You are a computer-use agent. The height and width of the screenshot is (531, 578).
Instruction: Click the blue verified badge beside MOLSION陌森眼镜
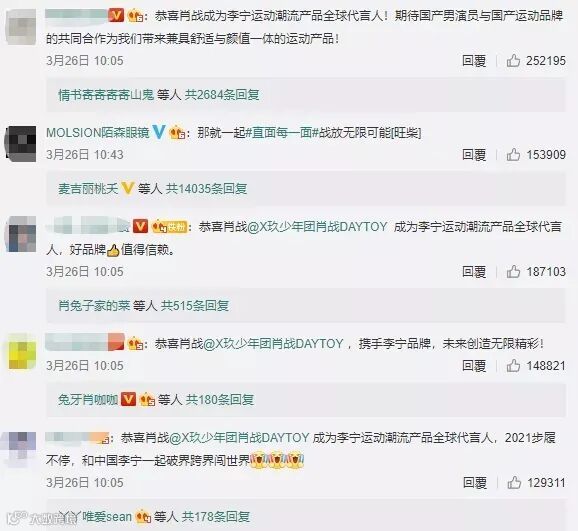(159, 132)
